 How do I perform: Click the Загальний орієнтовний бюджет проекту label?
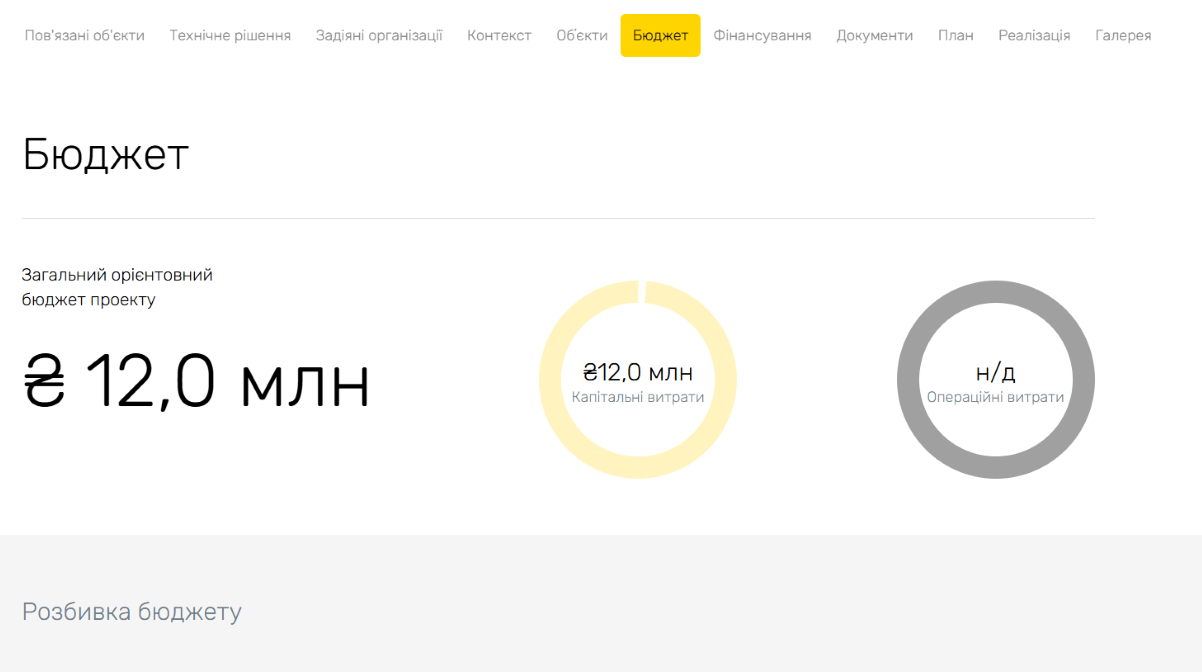[117, 287]
